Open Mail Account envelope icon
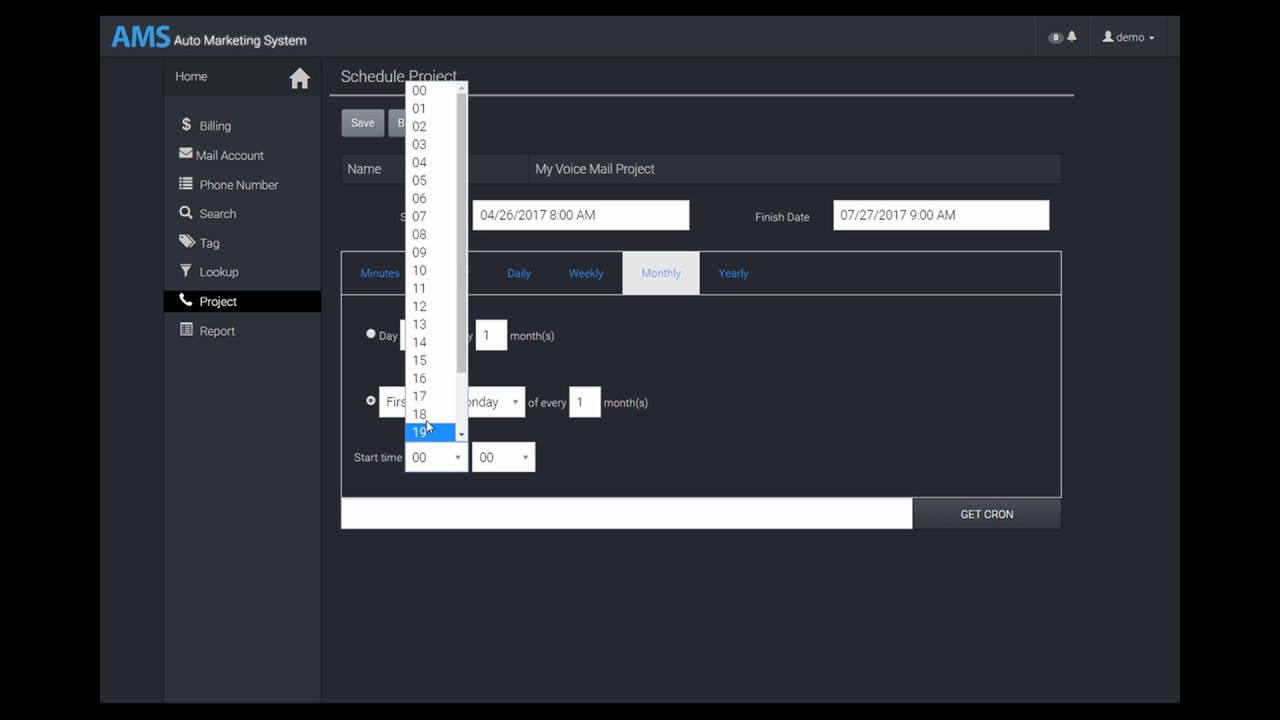 186,154
